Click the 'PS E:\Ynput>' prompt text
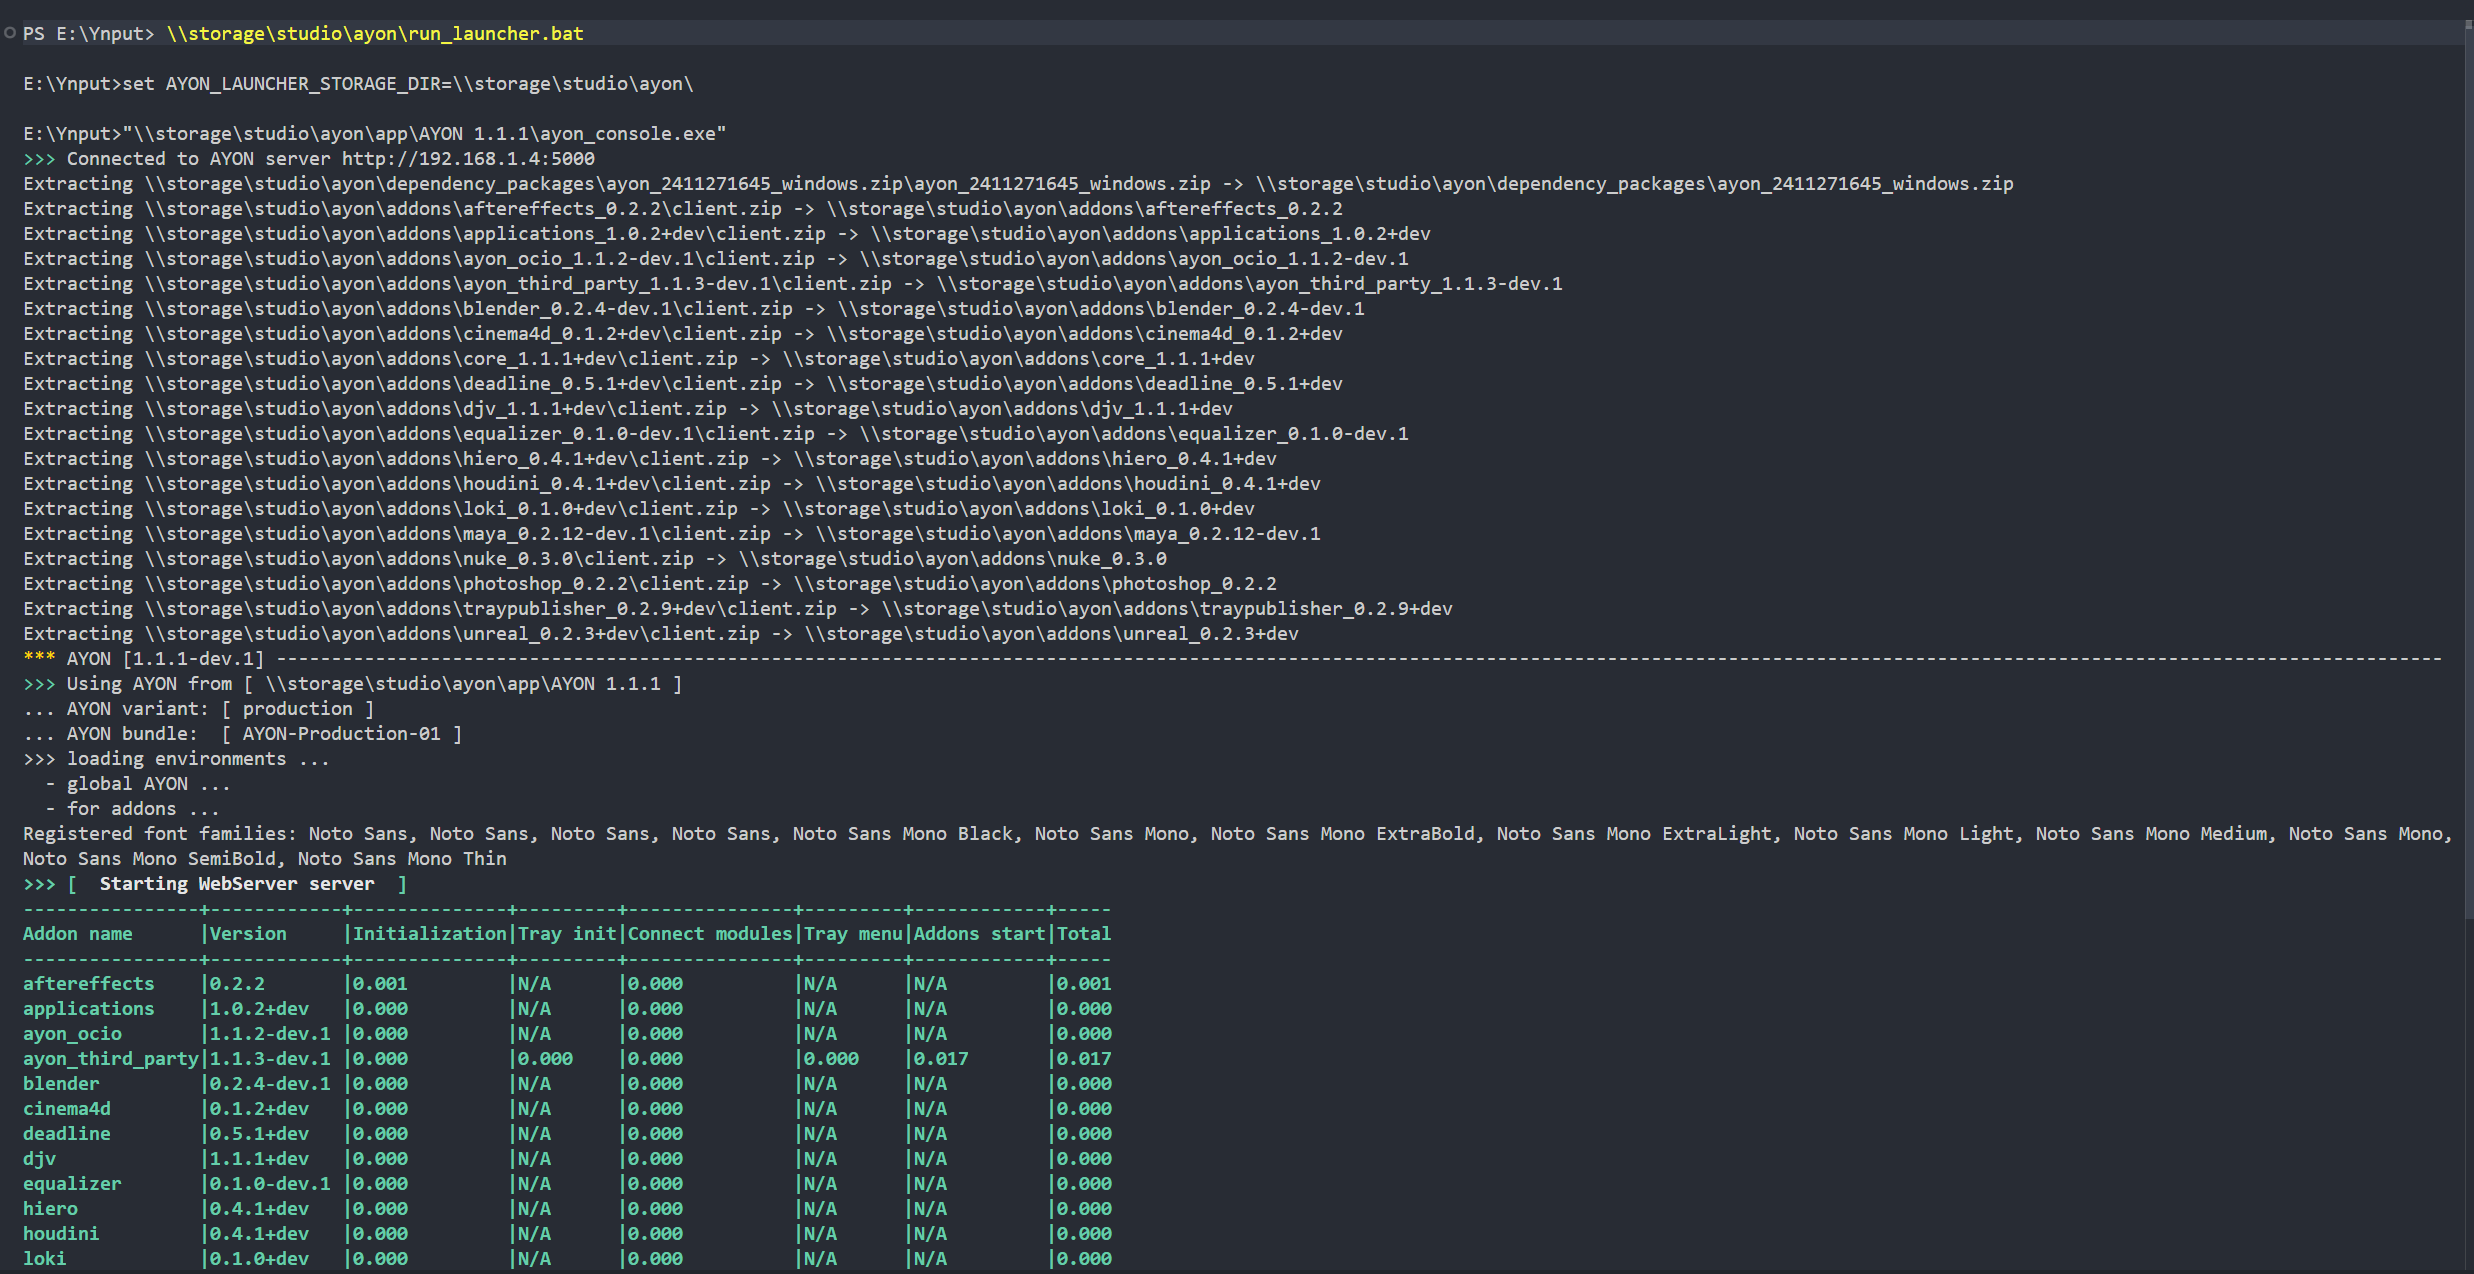This screenshot has width=2474, height=1274. (x=89, y=33)
